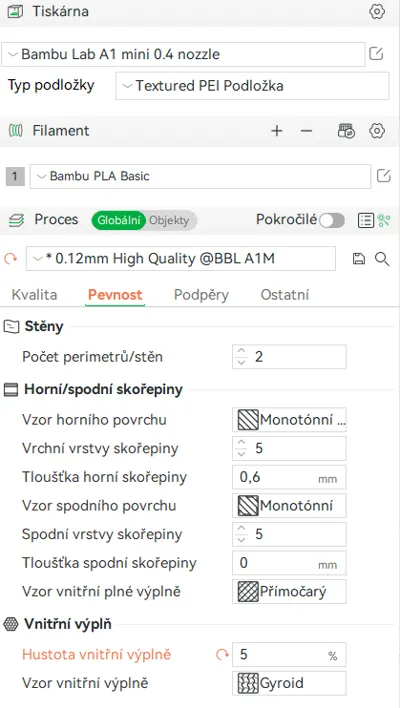Click the AMS filament sync icon
The height and width of the screenshot is (708, 400).
point(346,131)
